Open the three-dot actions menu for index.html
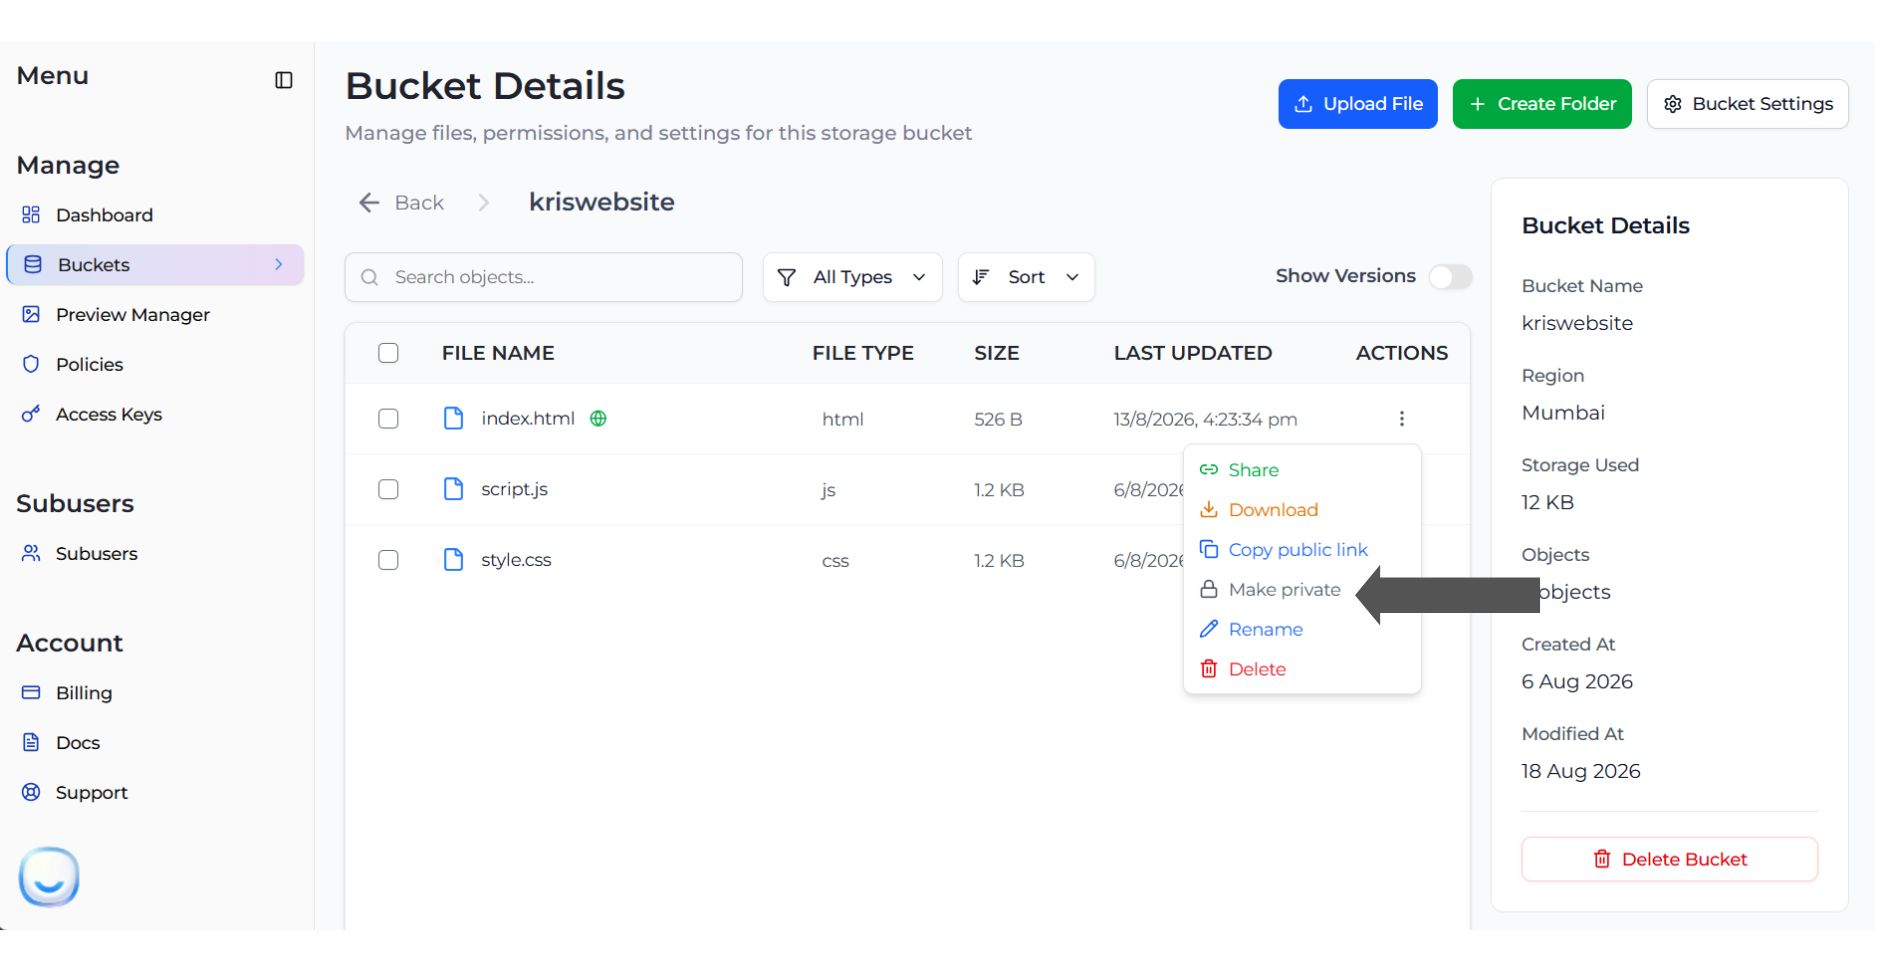Image resolution: width=1882 pixels, height=975 pixels. [x=1401, y=419]
